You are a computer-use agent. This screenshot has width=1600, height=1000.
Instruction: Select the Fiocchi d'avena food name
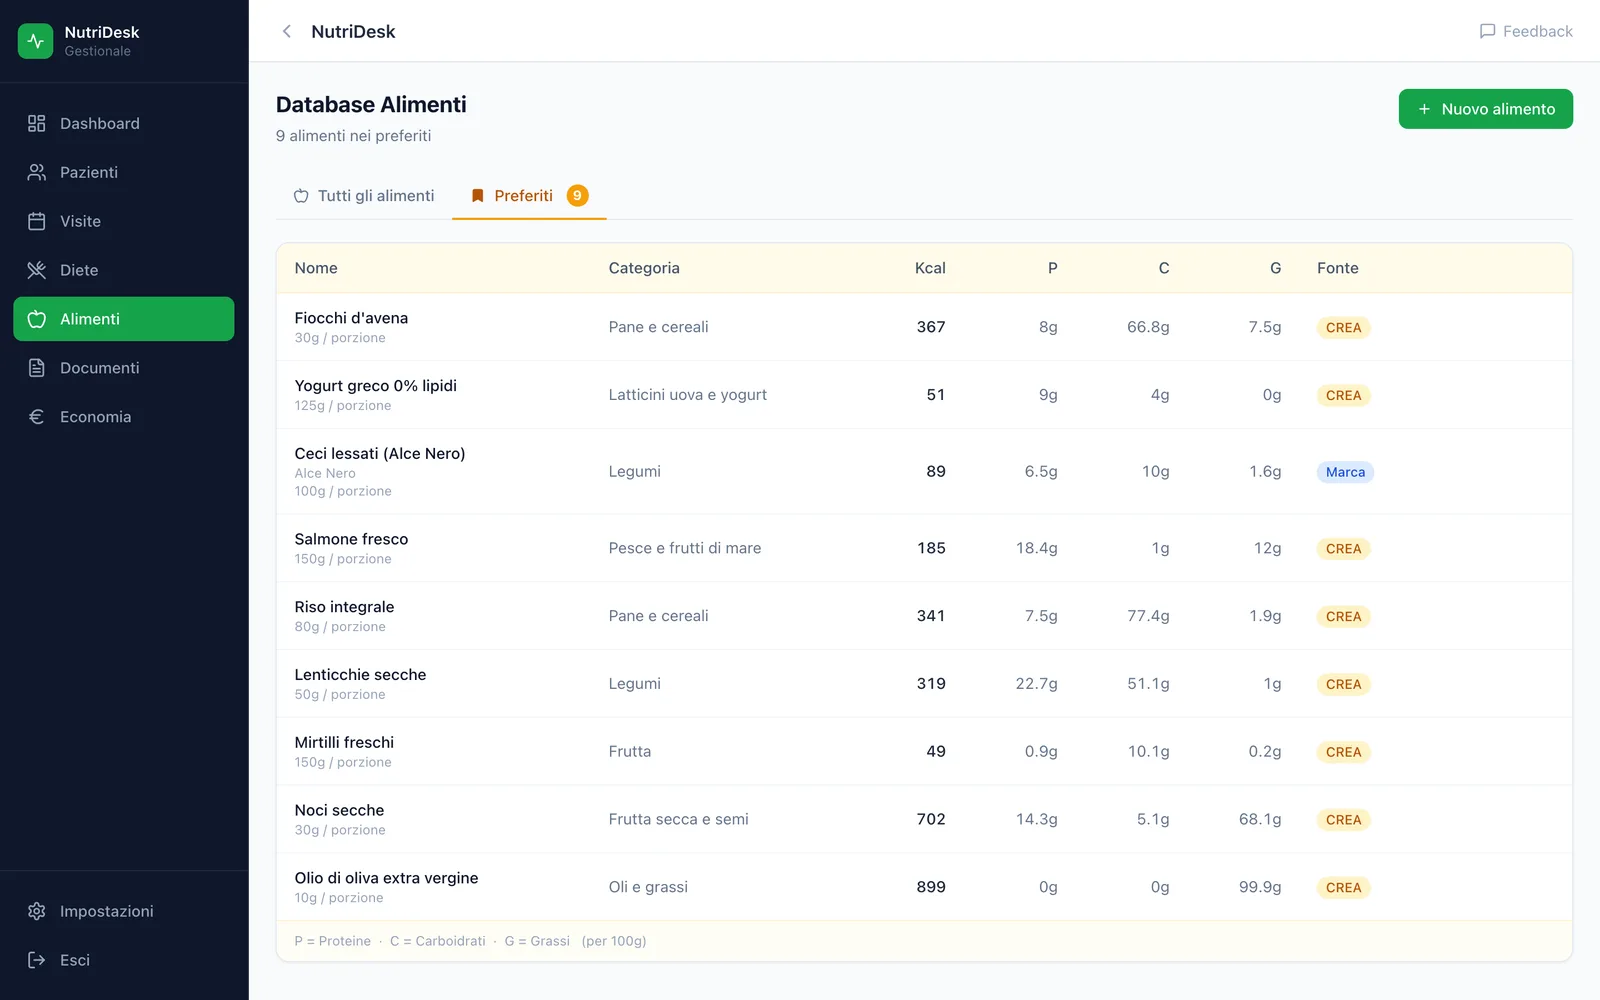tap(351, 318)
